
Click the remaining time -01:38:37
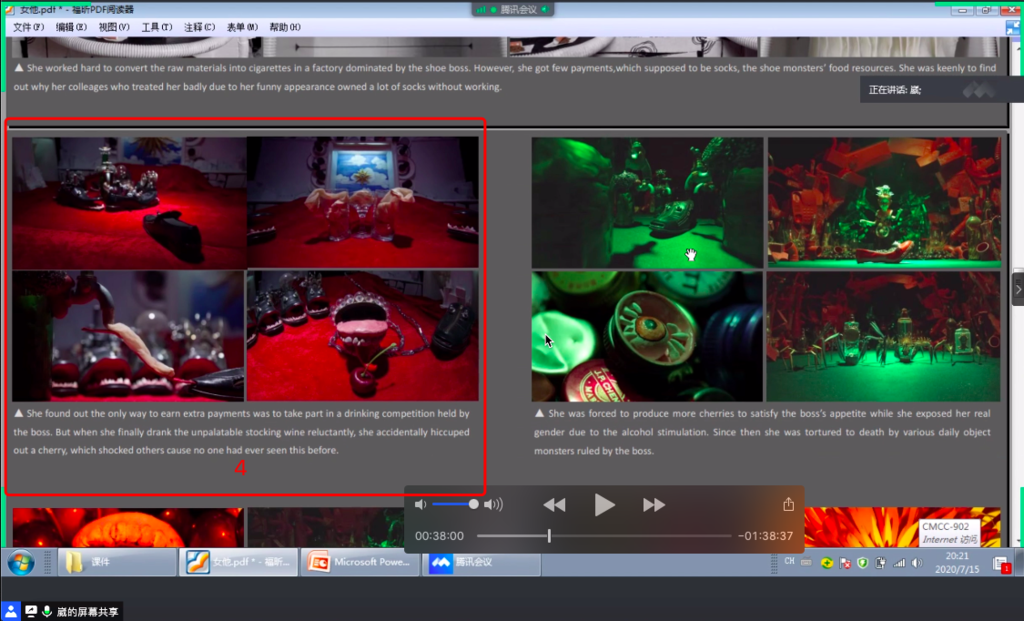(765, 536)
